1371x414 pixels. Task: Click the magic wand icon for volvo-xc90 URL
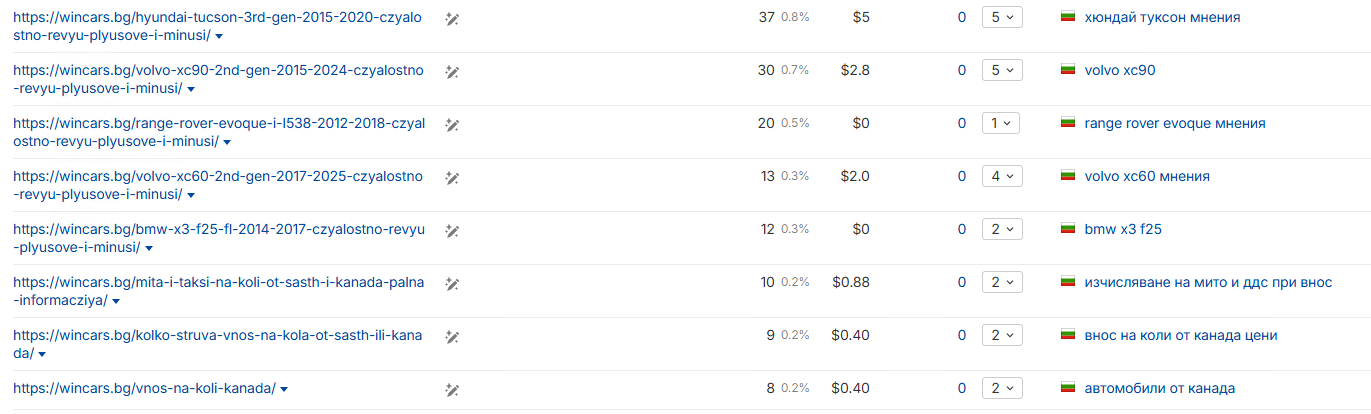click(x=452, y=71)
